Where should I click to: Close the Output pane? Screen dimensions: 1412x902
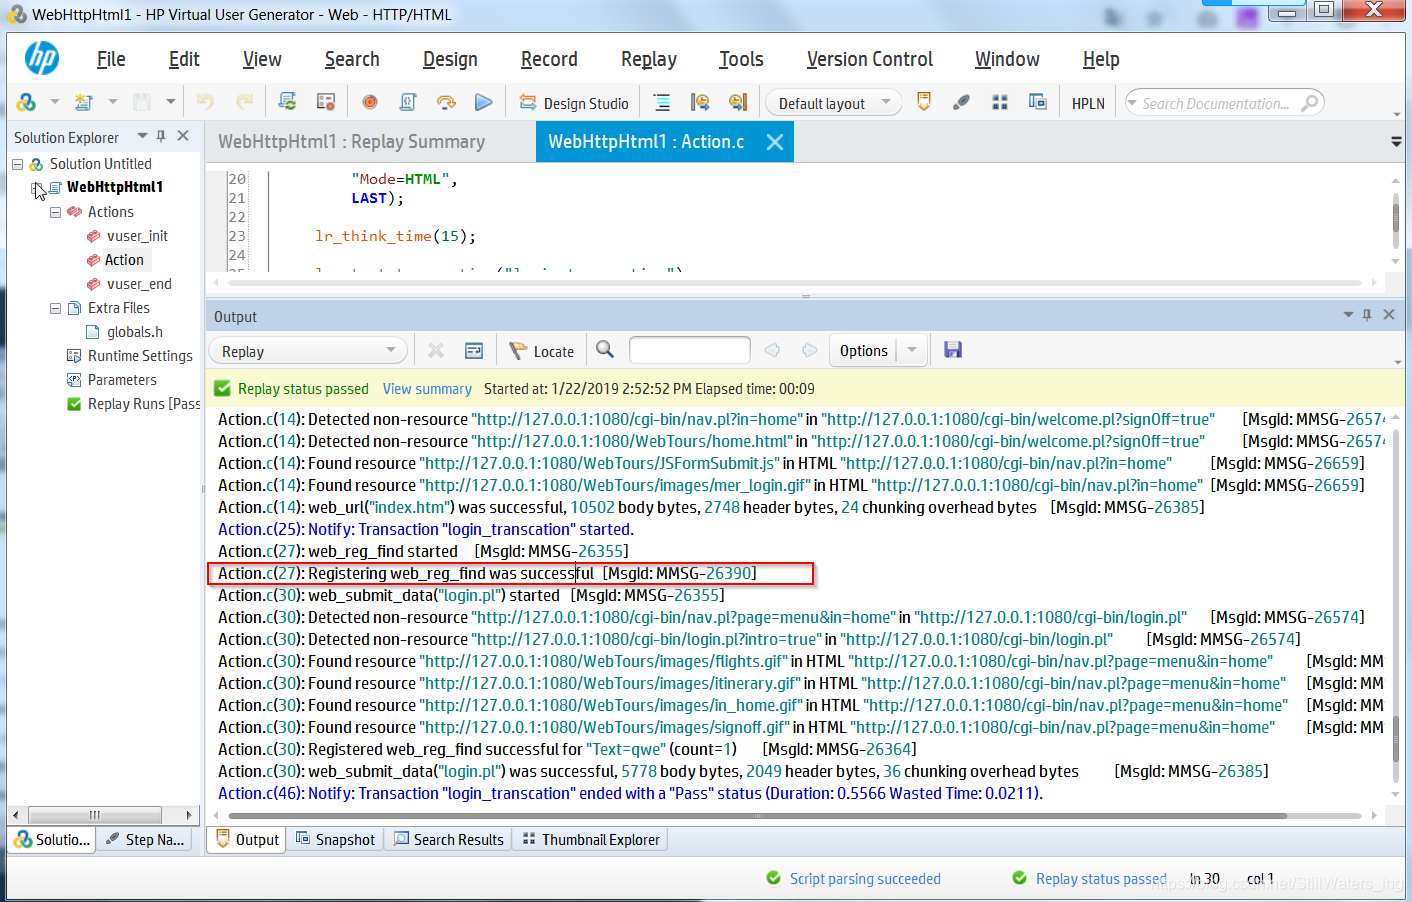tap(1389, 314)
